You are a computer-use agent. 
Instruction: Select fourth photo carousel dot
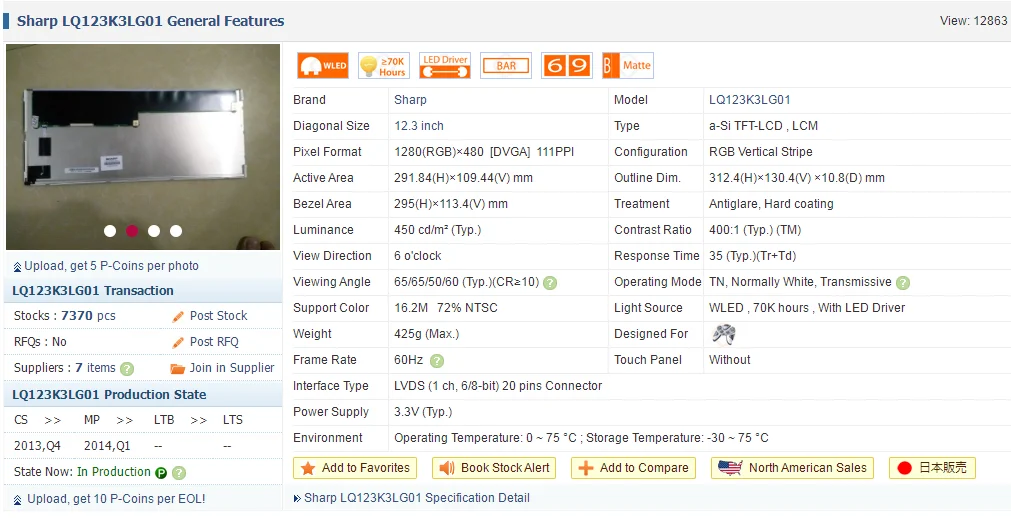[175, 231]
